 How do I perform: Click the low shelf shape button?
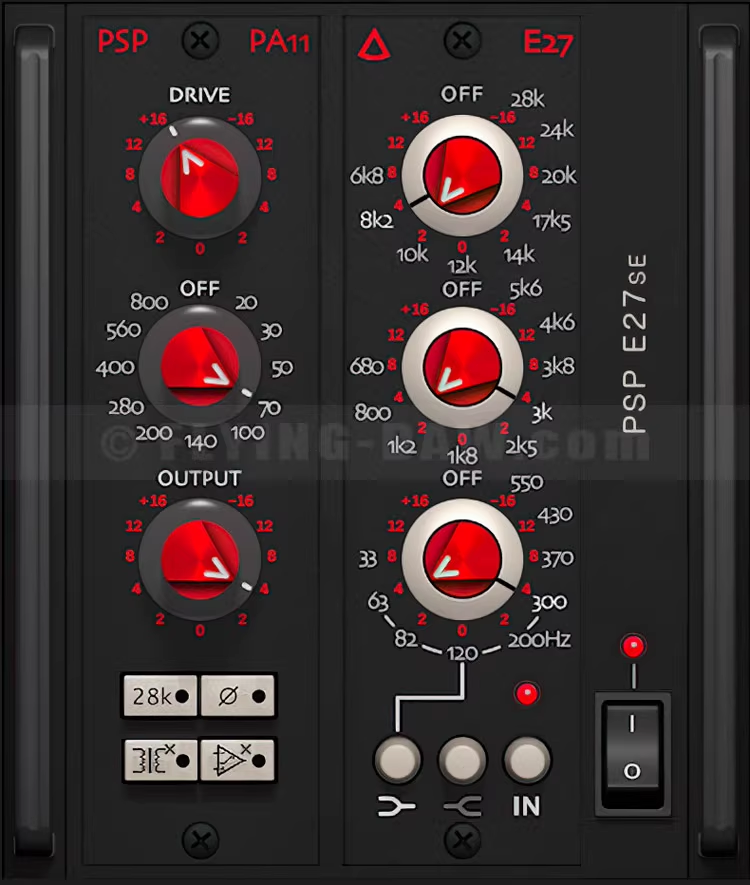click(397, 760)
